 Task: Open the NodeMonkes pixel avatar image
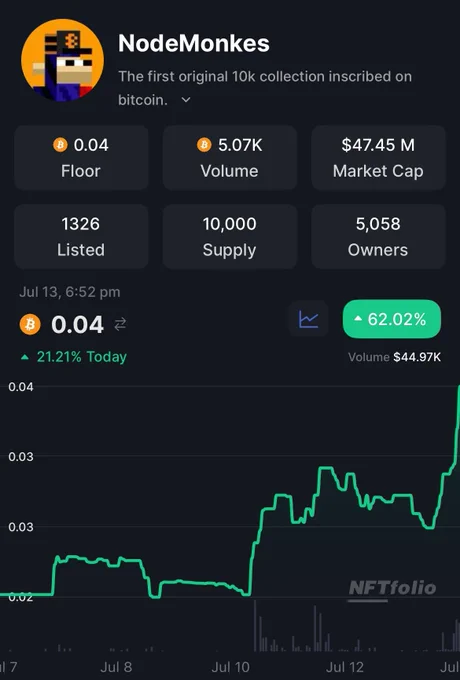(62, 60)
